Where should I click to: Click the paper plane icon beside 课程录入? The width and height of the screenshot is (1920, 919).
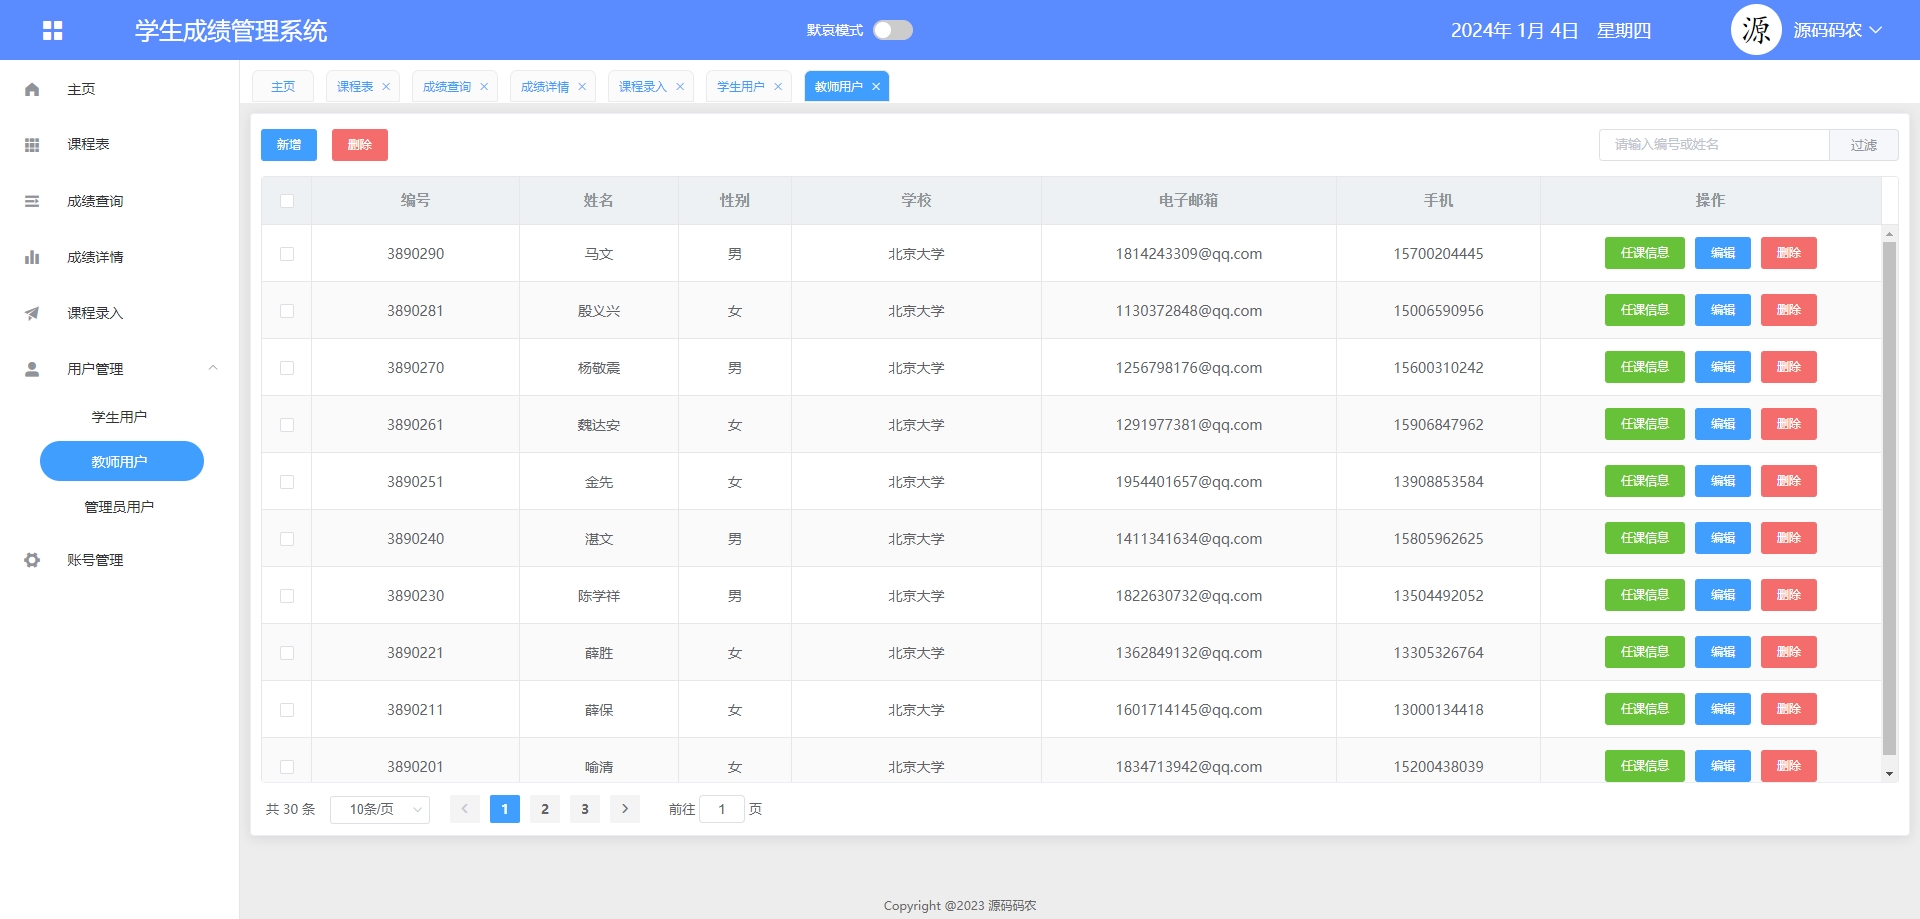[x=32, y=313]
